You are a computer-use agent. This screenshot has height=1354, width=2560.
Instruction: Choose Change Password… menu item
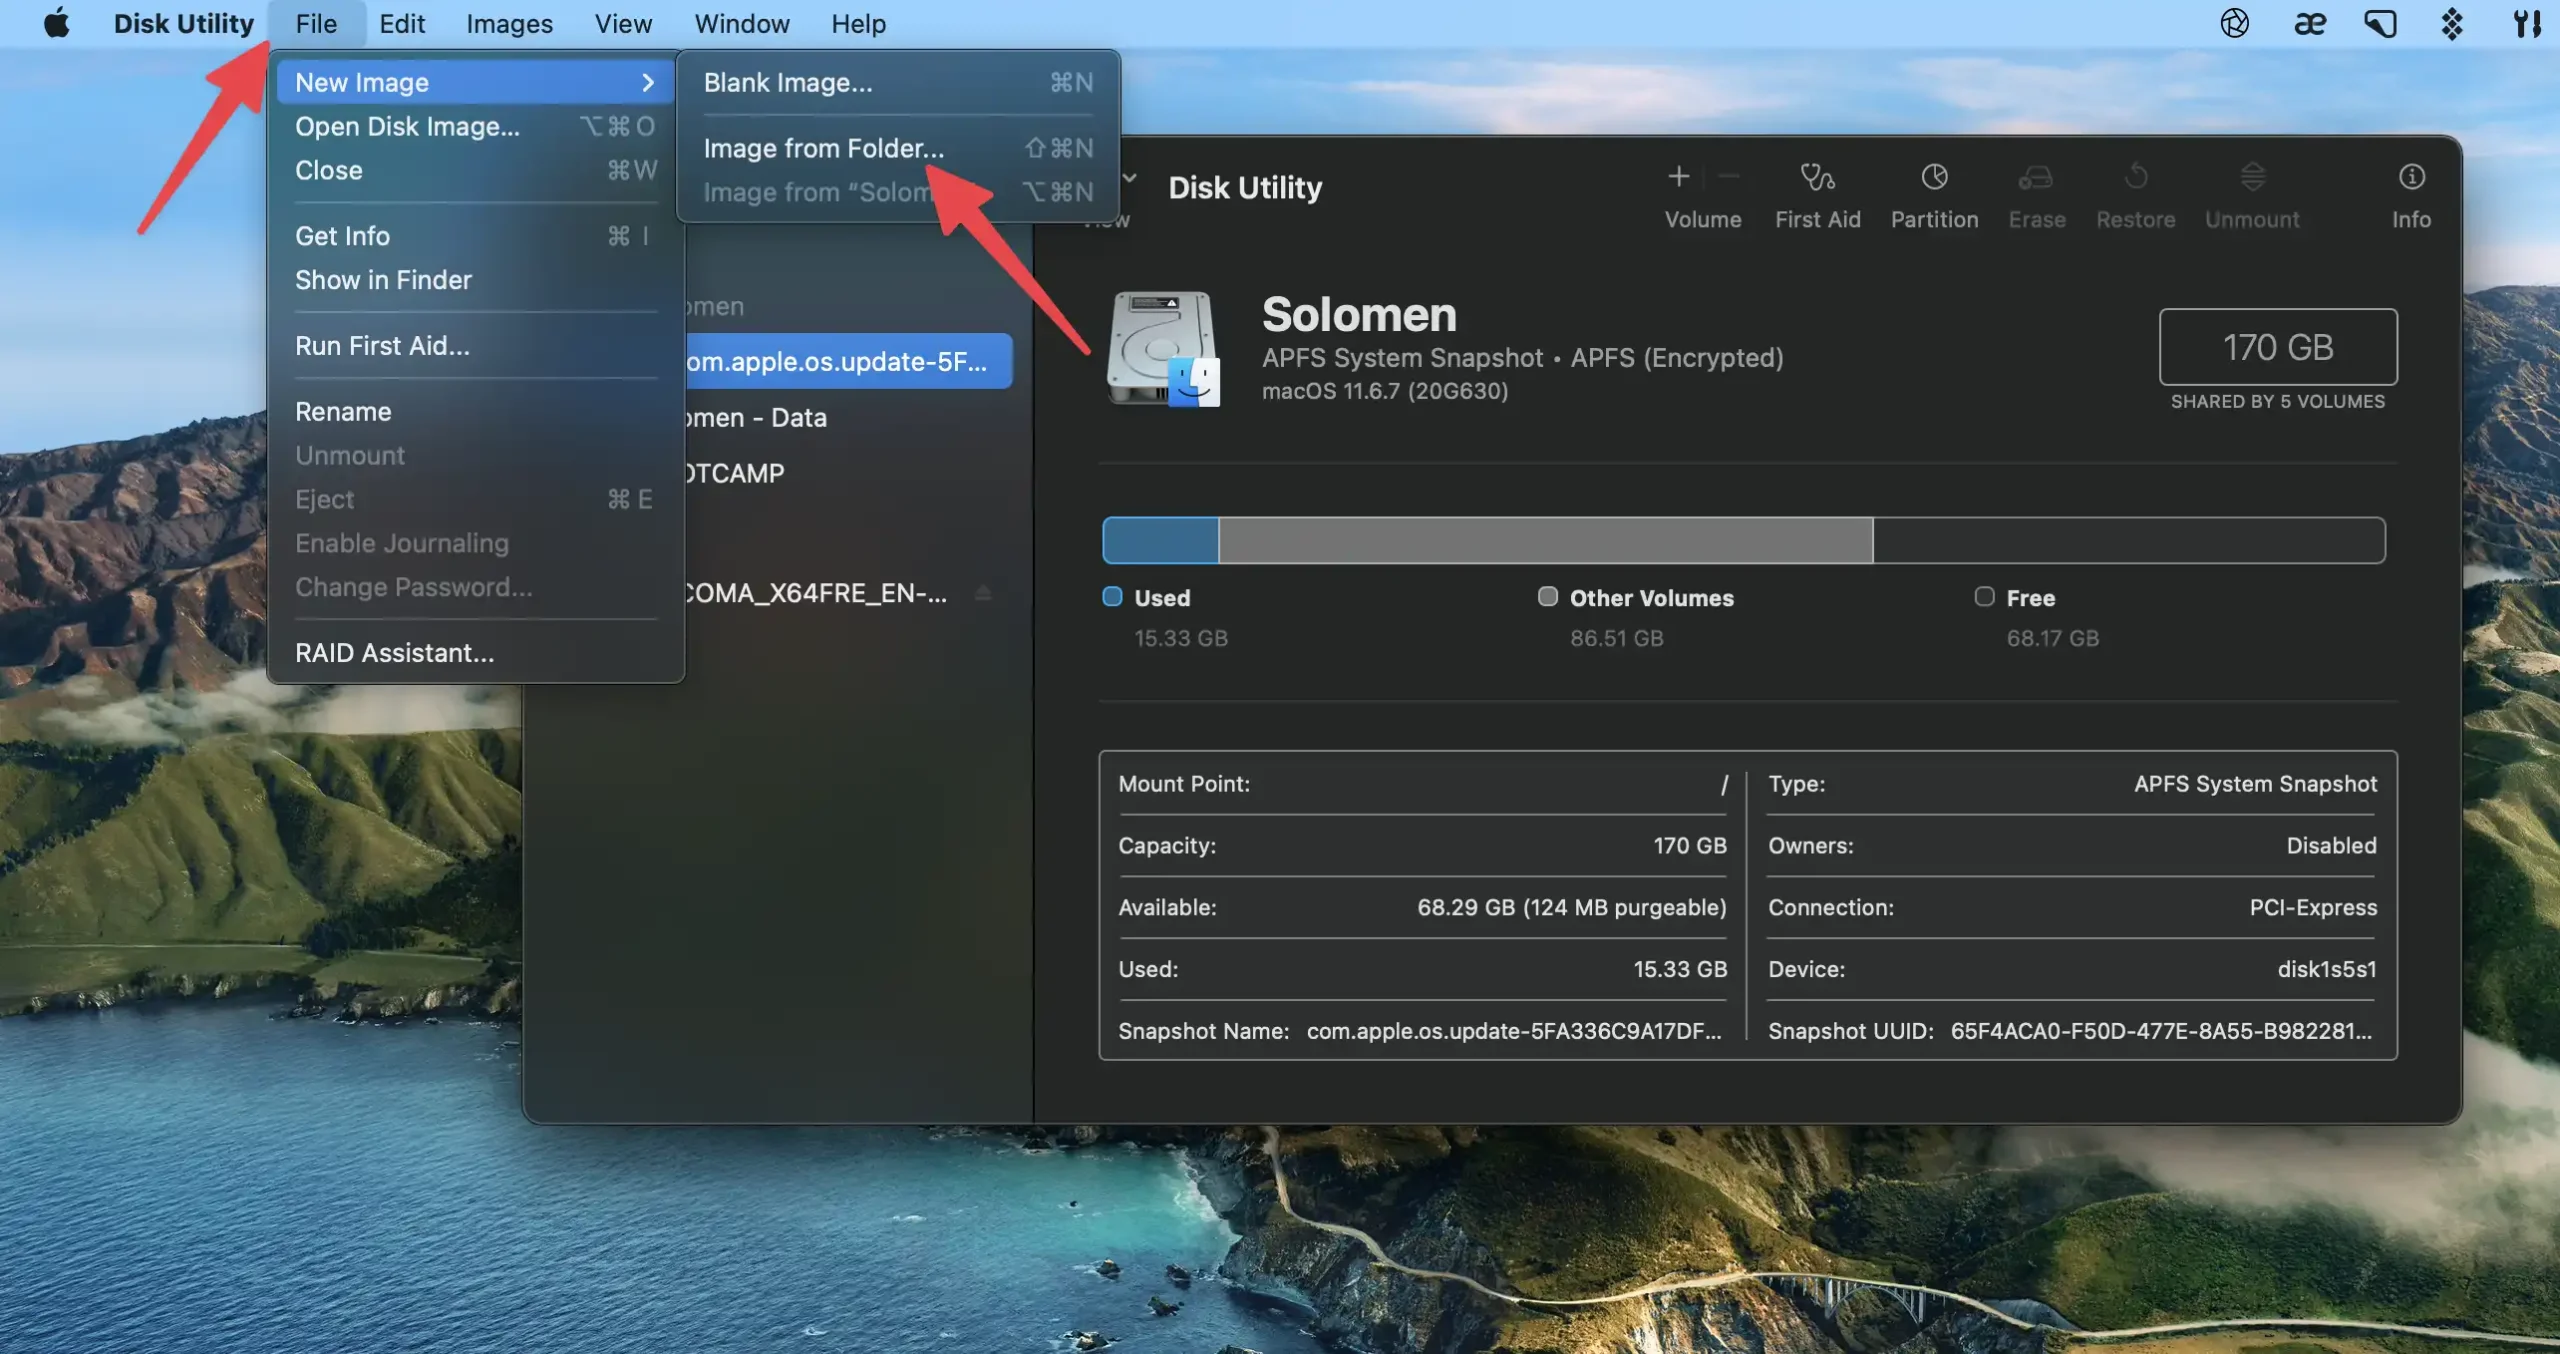[x=475, y=587]
